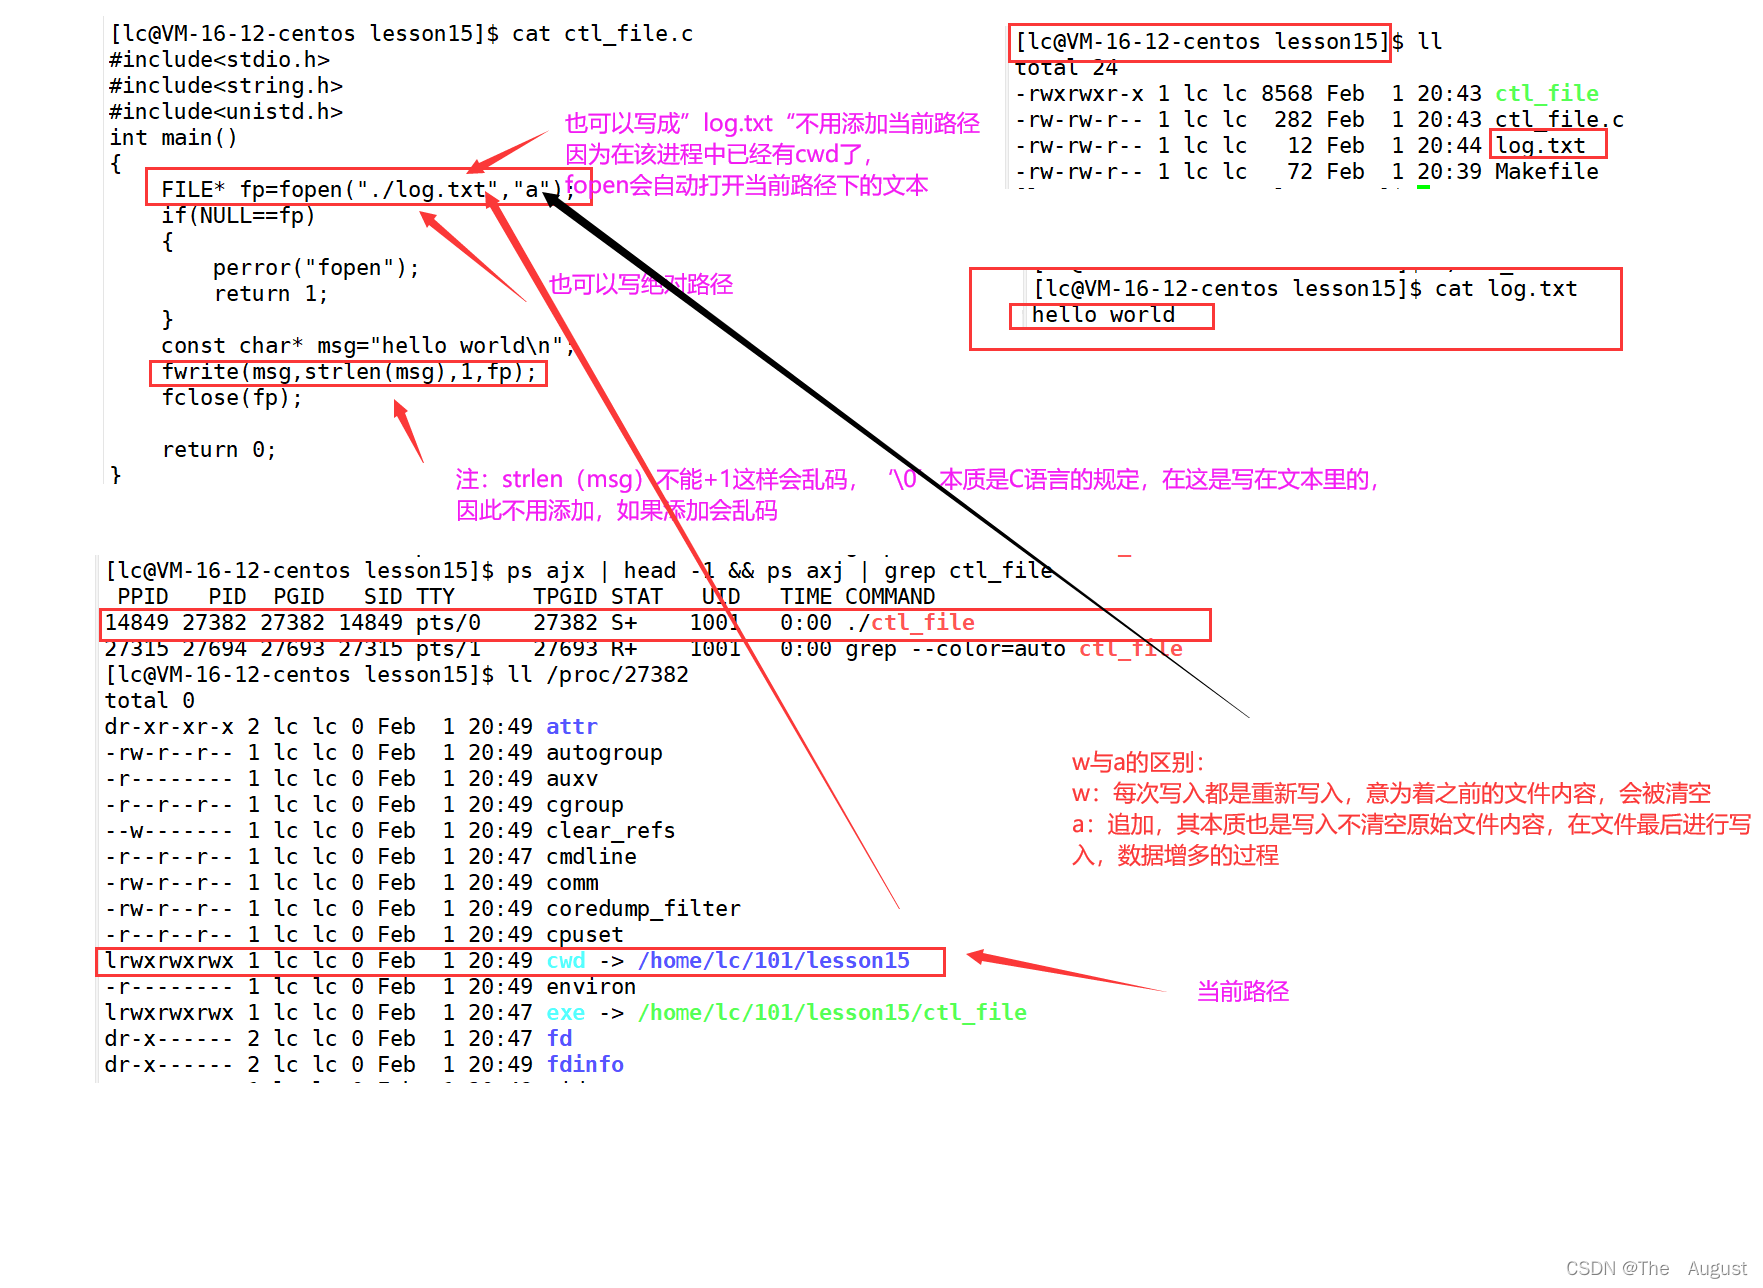The height and width of the screenshot is (1288, 1763).
Task: Click the 'environ' entry
Action: click(x=591, y=987)
